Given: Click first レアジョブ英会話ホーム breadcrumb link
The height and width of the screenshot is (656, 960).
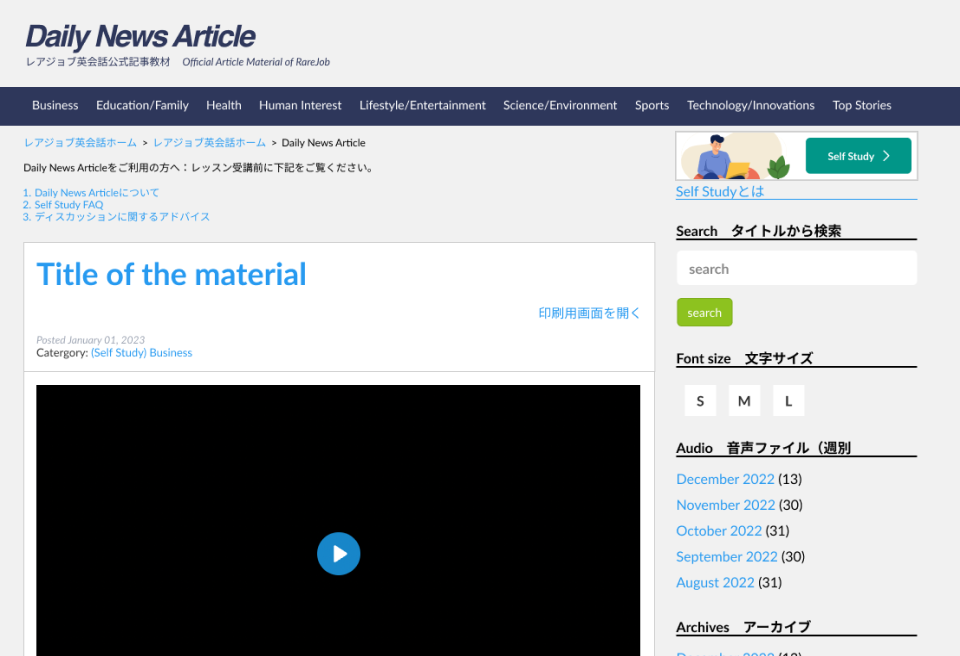Looking at the screenshot, I should tap(80, 143).
